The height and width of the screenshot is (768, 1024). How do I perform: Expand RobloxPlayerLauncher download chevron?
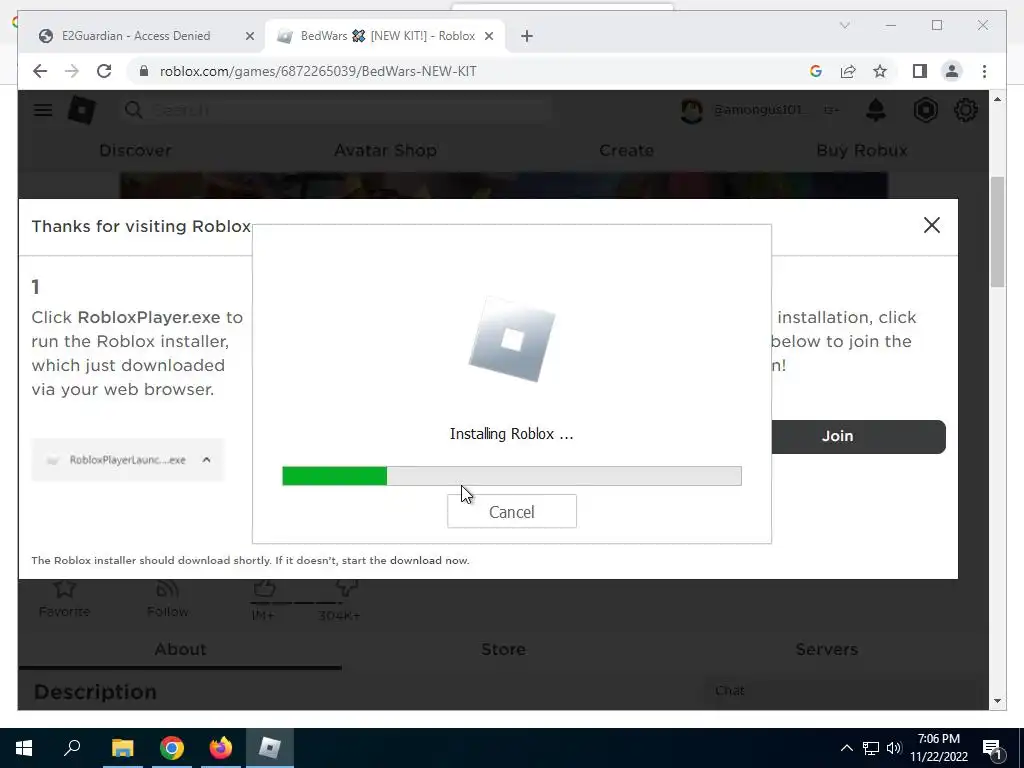(206, 460)
